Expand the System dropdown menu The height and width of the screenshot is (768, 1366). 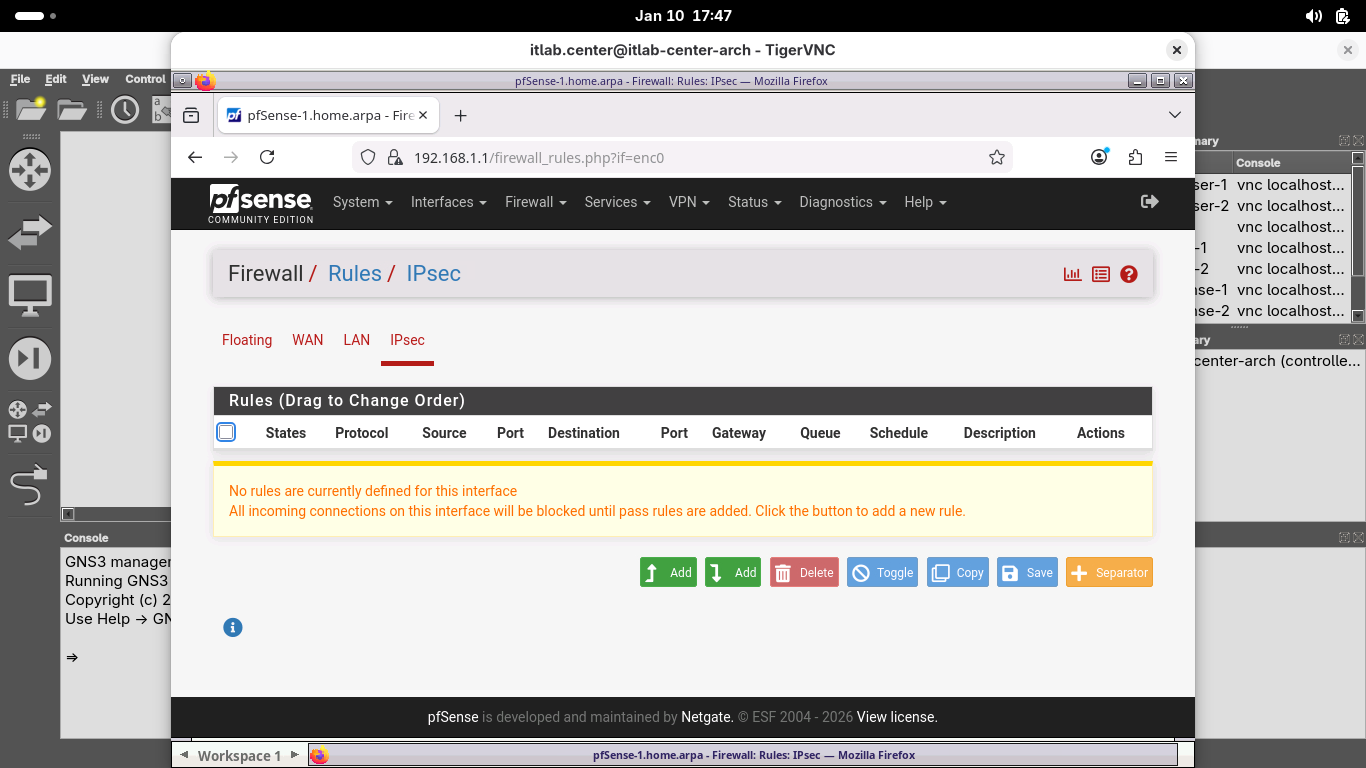362,202
